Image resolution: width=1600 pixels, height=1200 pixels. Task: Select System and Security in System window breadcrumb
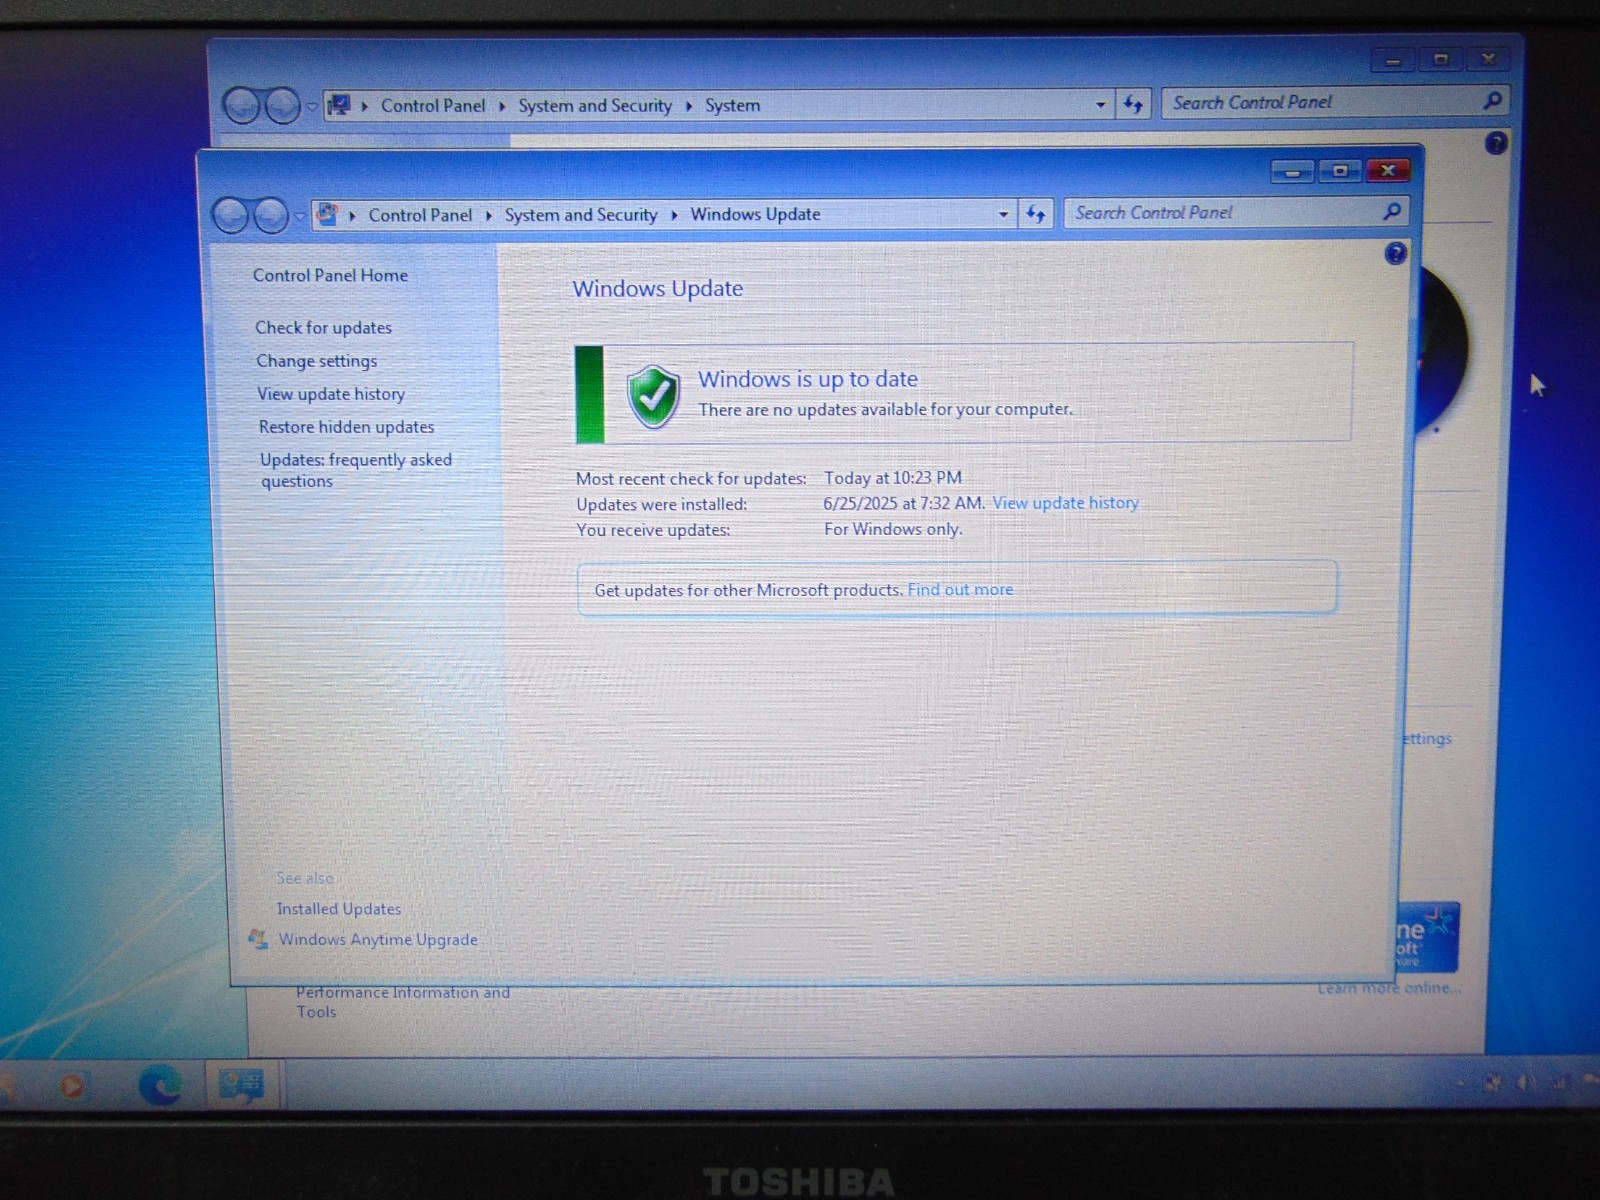595,106
